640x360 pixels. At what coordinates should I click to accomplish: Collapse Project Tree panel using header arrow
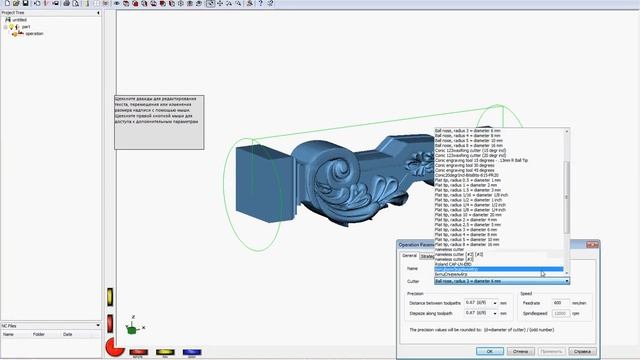[x=98, y=13]
